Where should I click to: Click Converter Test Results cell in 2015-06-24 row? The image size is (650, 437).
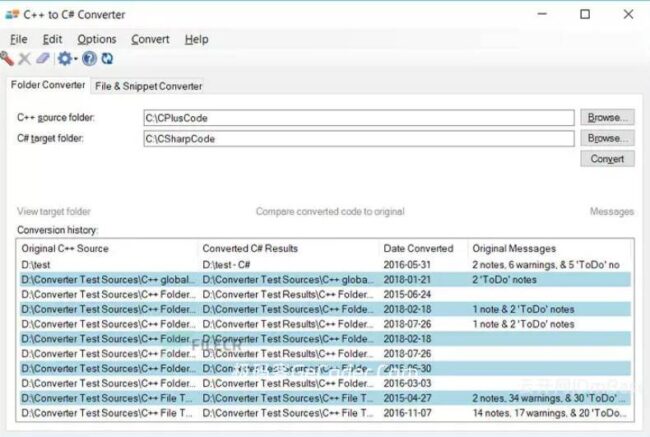click(x=288, y=294)
